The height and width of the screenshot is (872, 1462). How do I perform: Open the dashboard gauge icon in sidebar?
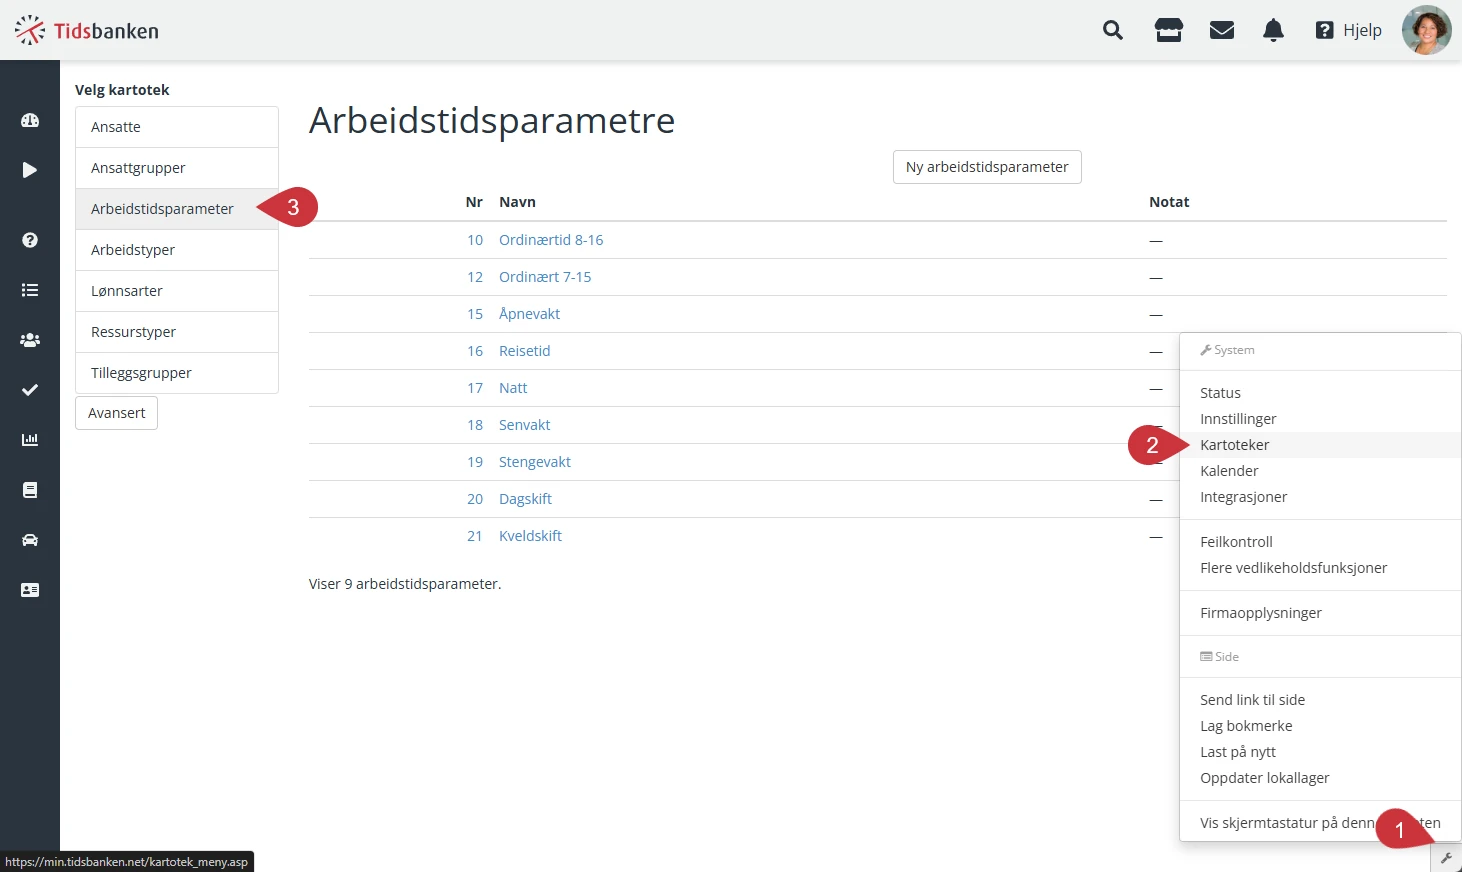(x=30, y=120)
